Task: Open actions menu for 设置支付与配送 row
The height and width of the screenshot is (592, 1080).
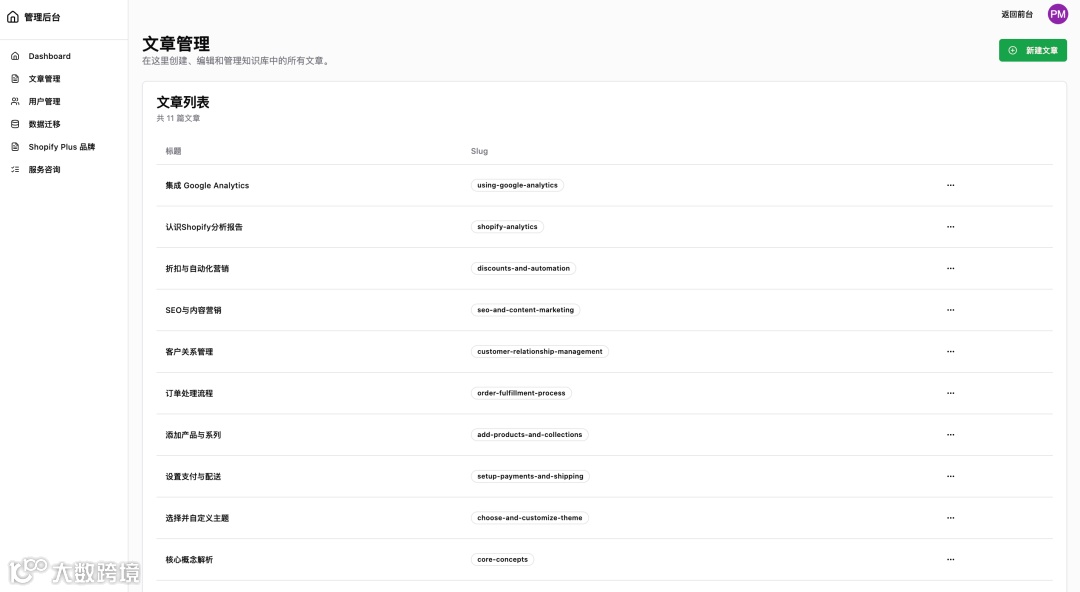Action: click(x=951, y=476)
